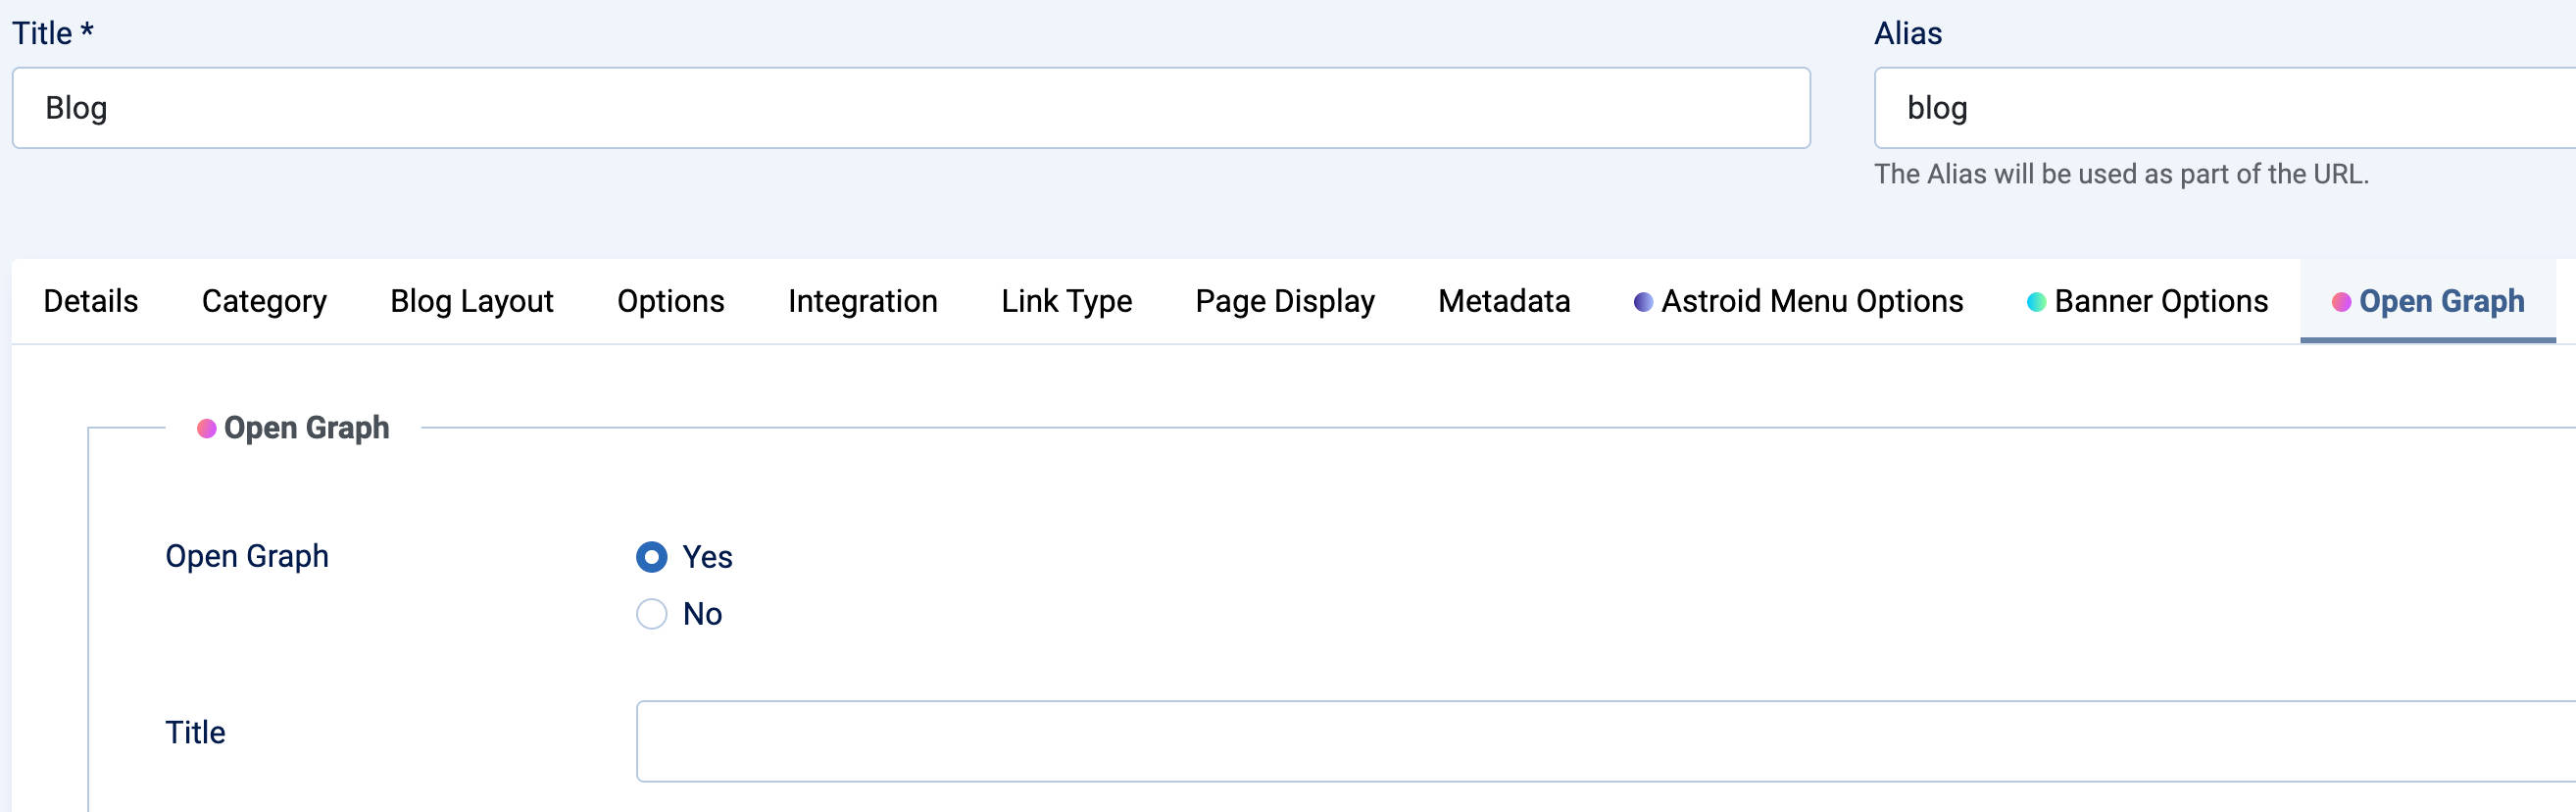The height and width of the screenshot is (812, 2576).
Task: Click the empty Open Graph Title field
Action: [1605, 741]
